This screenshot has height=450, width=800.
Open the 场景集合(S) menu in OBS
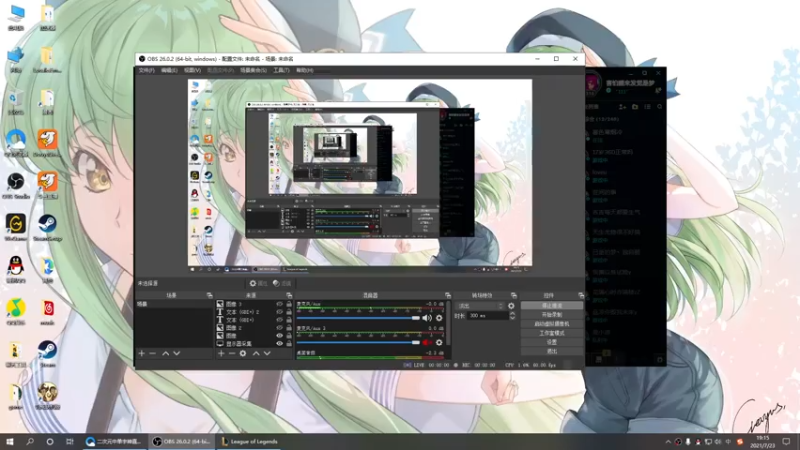click(x=254, y=70)
